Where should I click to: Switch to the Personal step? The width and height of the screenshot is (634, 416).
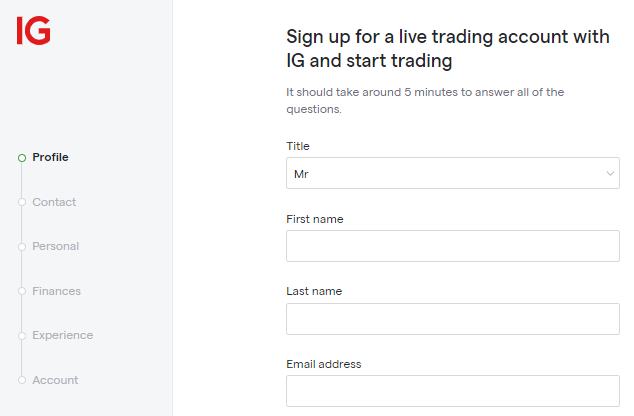coord(55,246)
